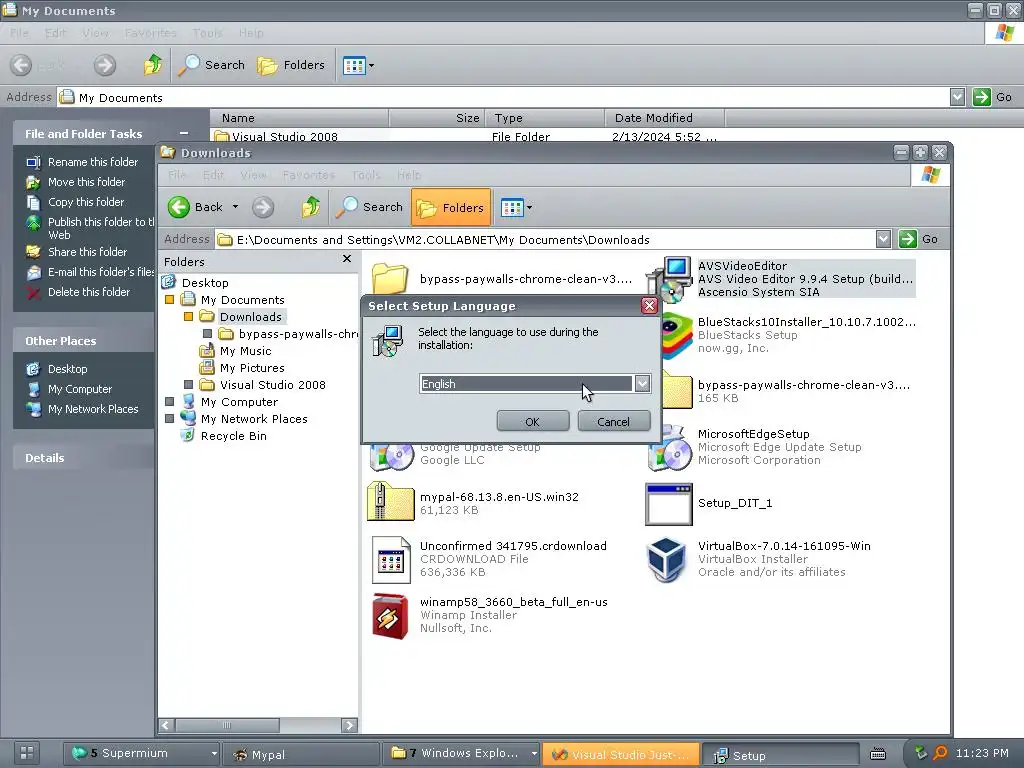1024x768 pixels.
Task: Click Delete this folder task
Action: pyautogui.click(x=89, y=292)
